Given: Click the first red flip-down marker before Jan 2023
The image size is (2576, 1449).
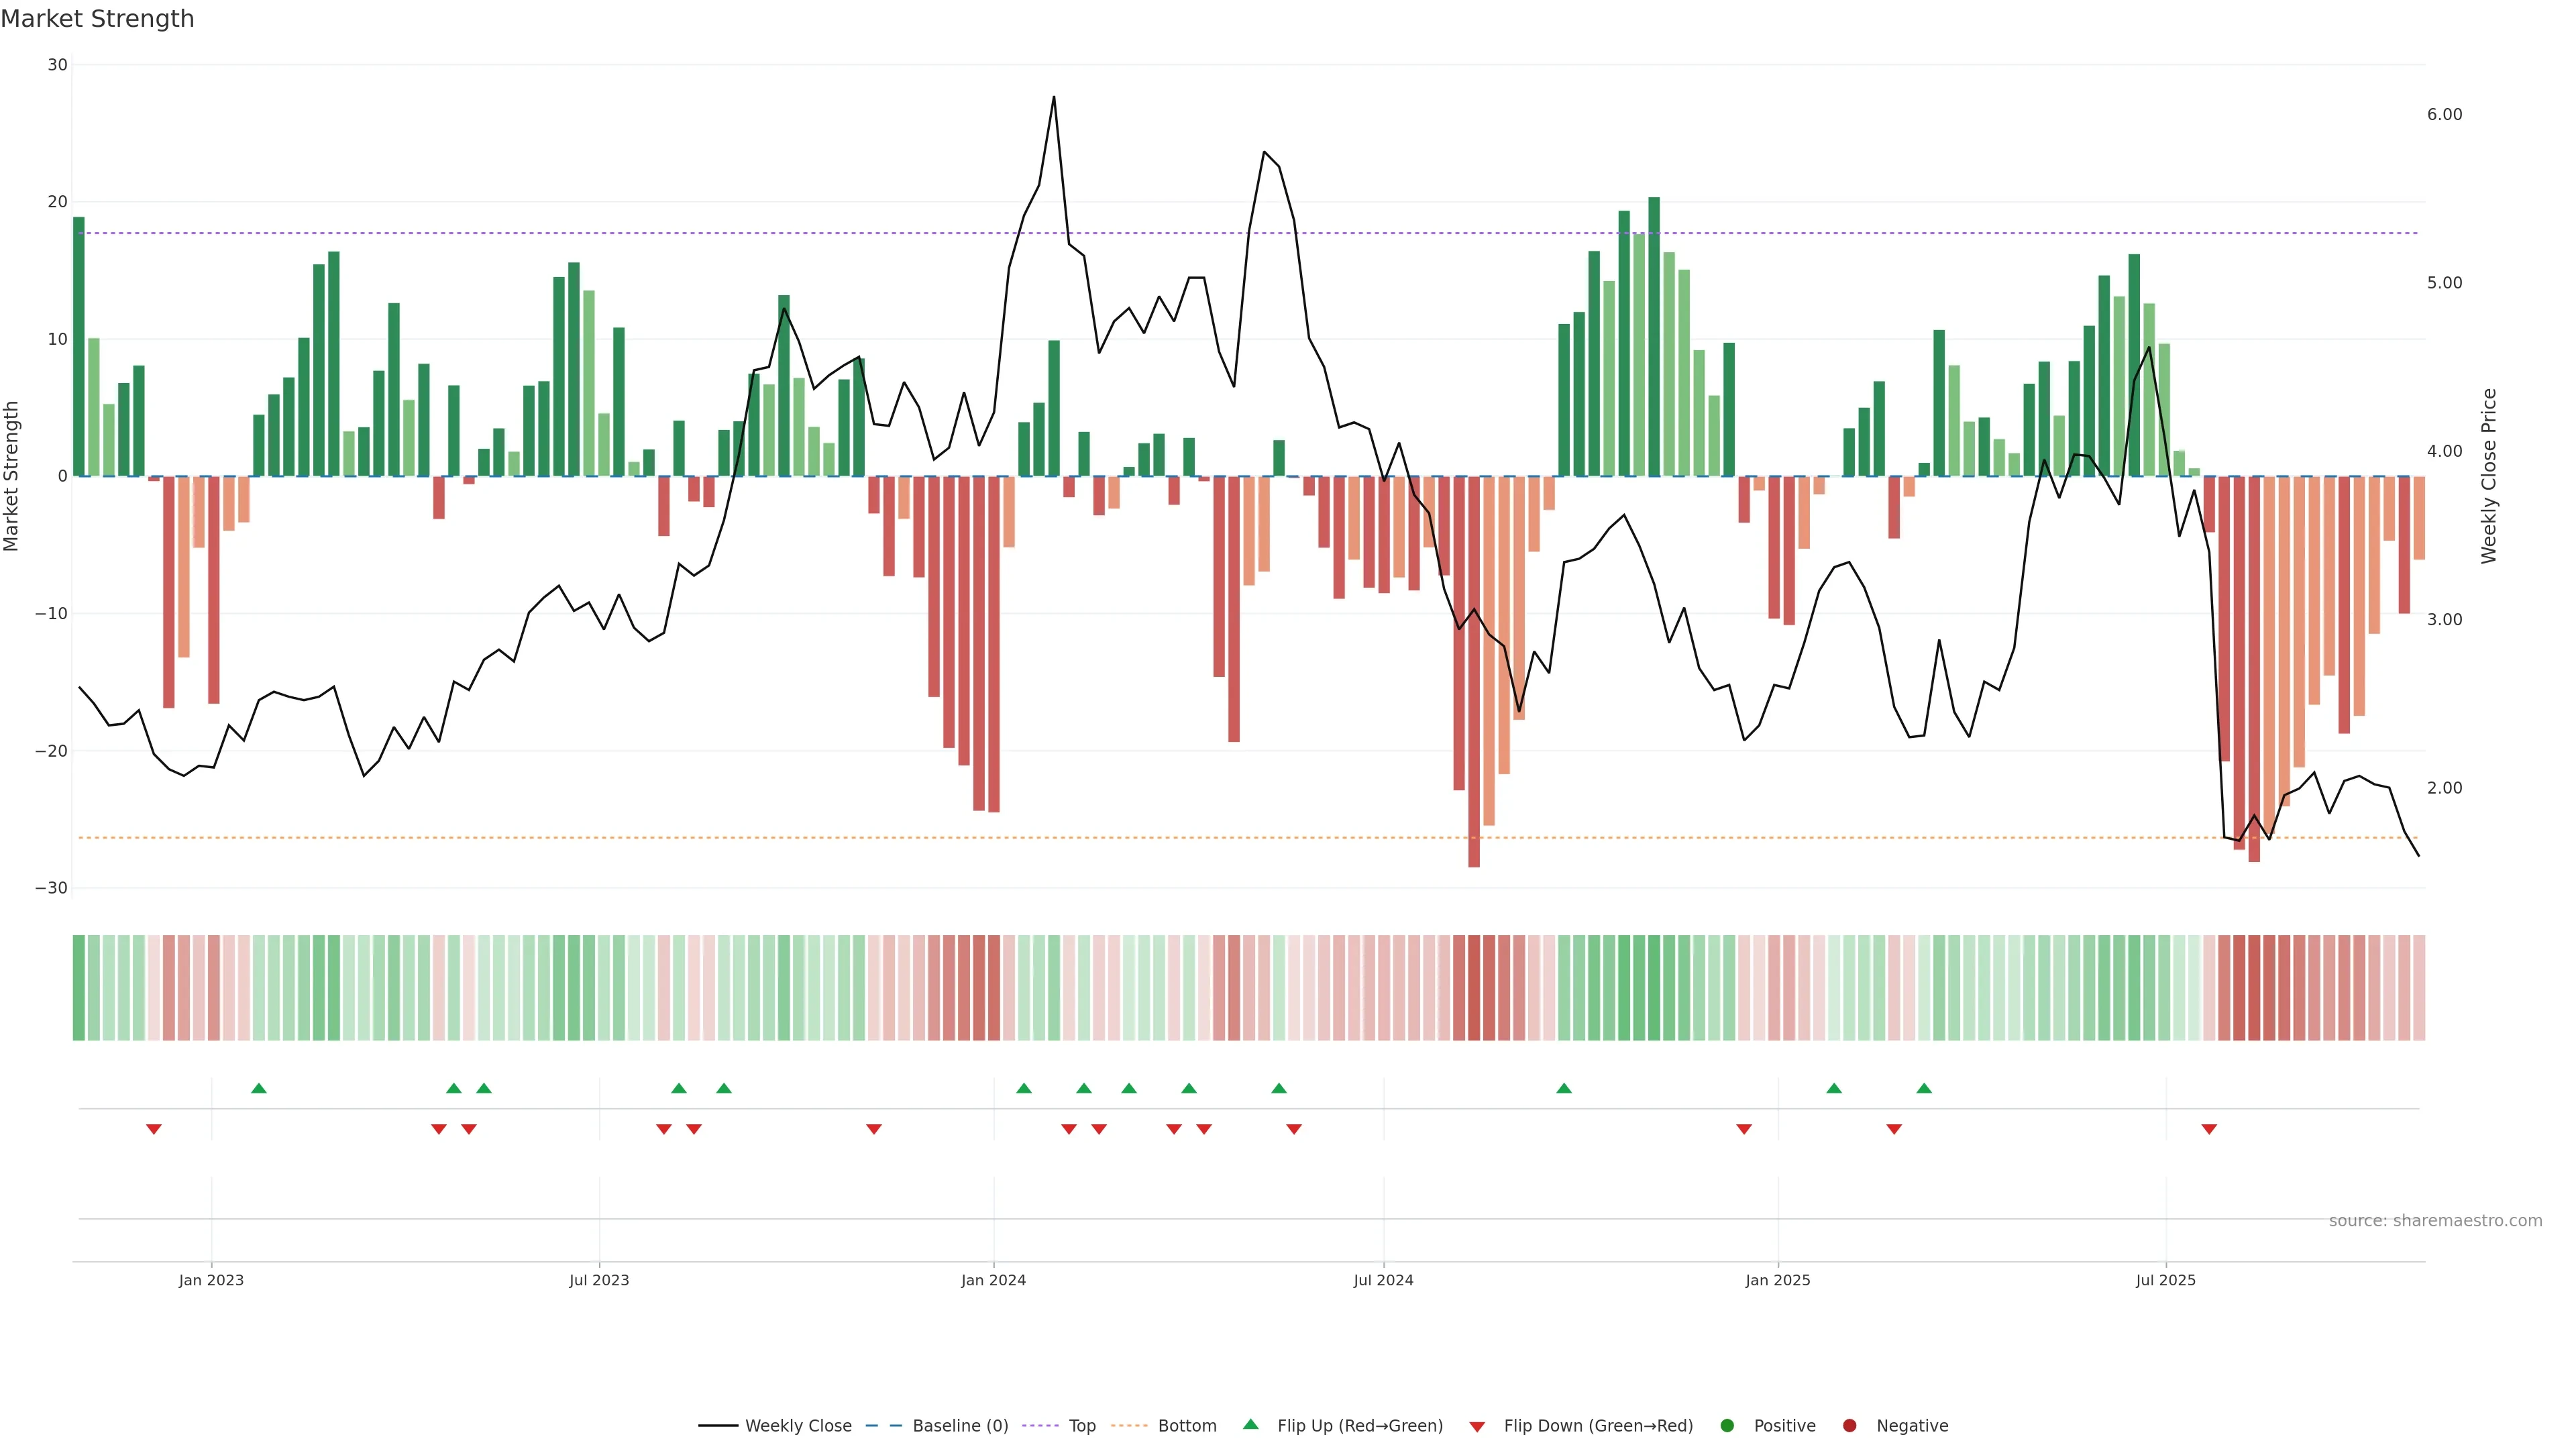Looking at the screenshot, I should [154, 1129].
